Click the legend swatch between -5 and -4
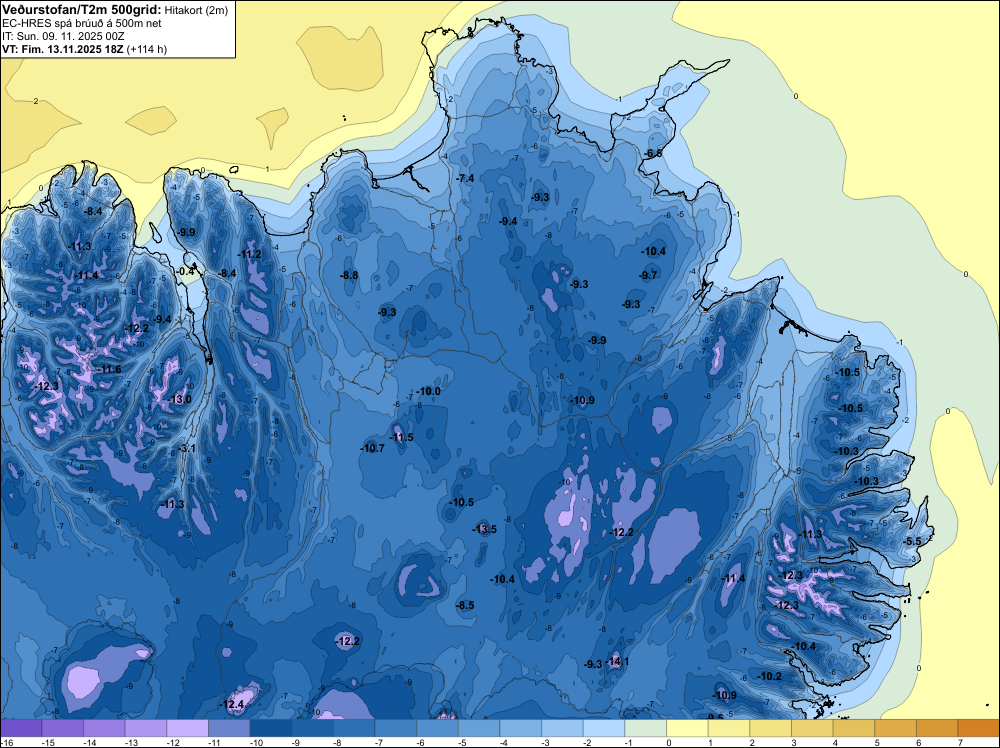Image resolution: width=1000 pixels, height=748 pixels. (x=479, y=728)
